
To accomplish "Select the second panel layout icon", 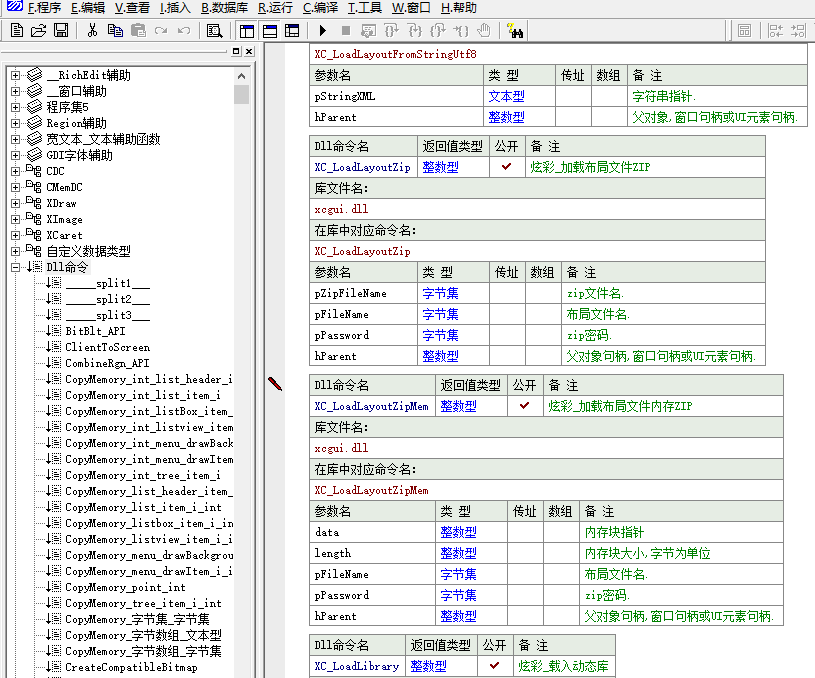I will [x=270, y=31].
